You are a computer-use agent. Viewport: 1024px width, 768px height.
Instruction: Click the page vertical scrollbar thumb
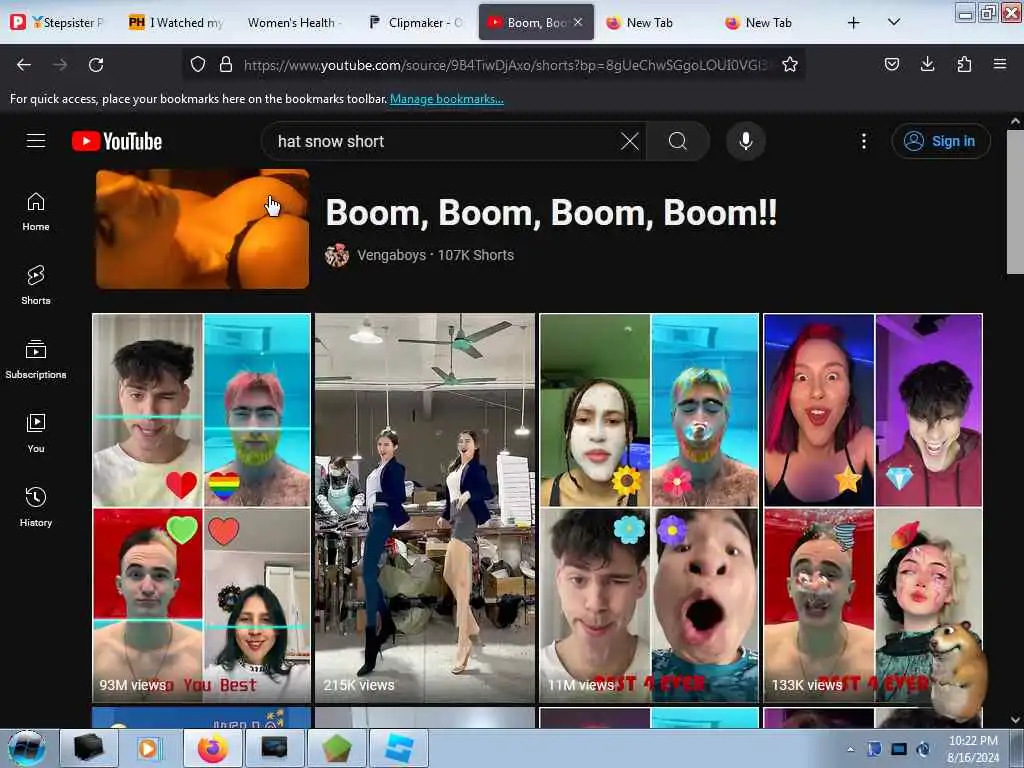(1015, 201)
